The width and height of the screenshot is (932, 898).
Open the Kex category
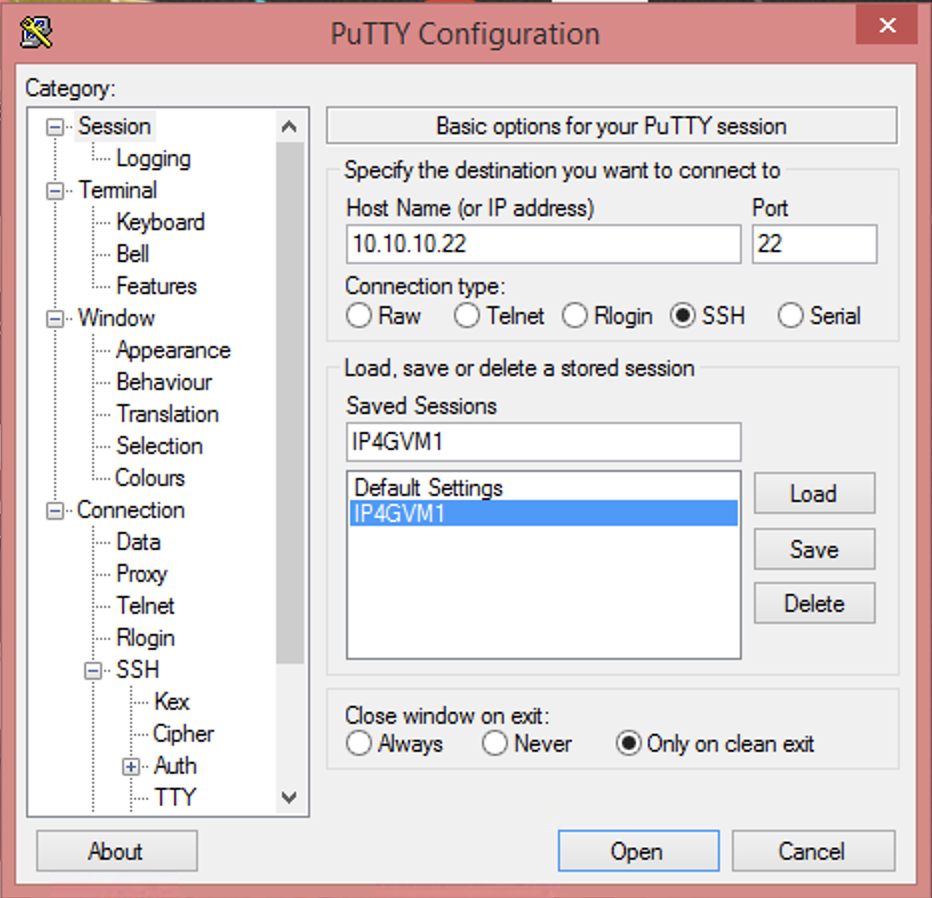172,702
